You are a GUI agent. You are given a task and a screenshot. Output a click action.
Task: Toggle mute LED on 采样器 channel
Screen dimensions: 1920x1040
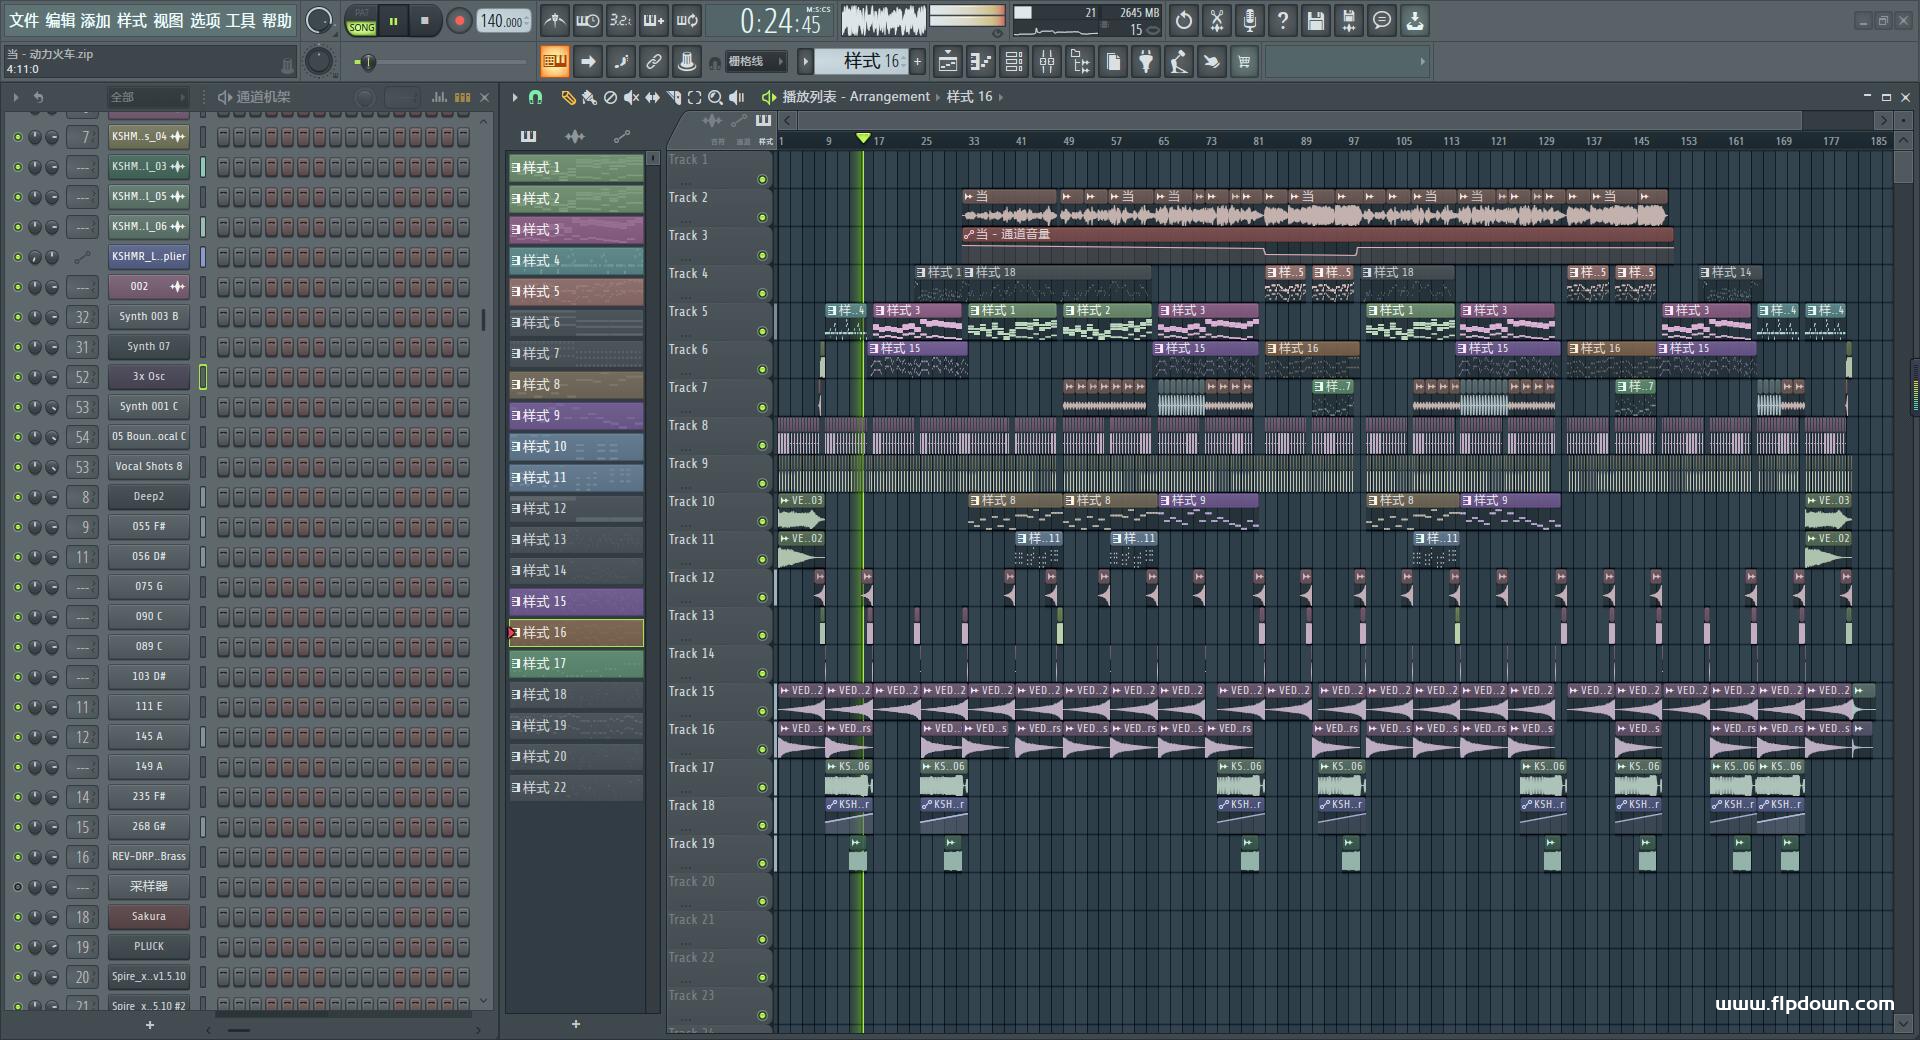pyautogui.click(x=17, y=887)
